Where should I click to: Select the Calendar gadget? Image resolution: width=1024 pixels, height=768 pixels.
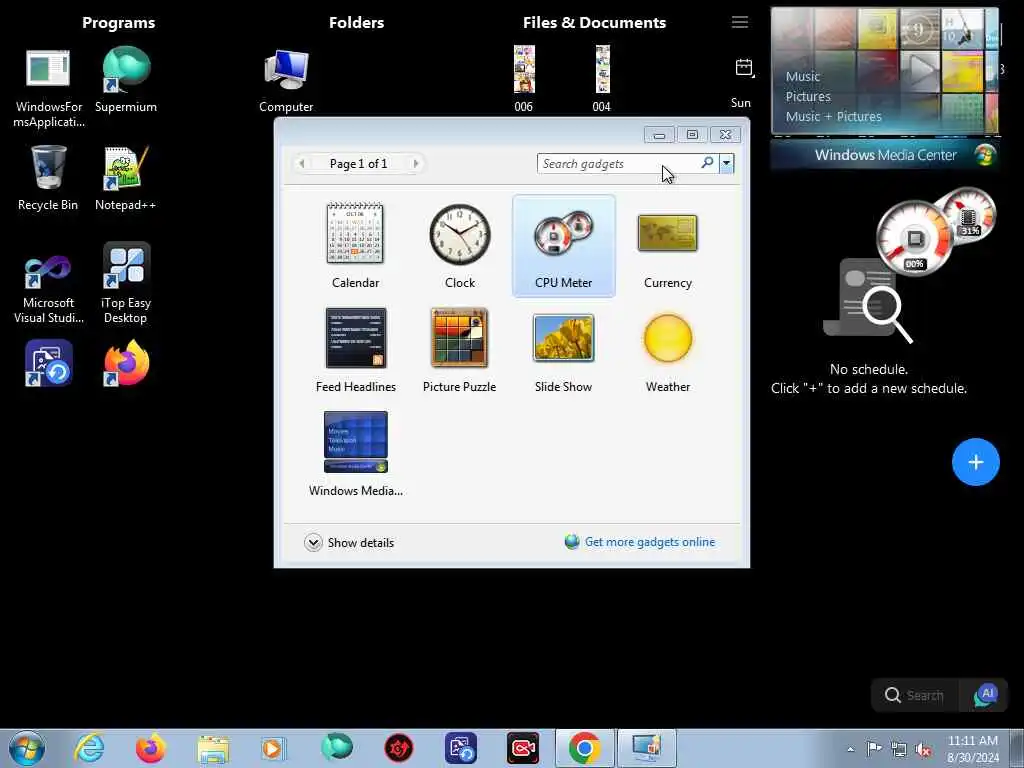click(355, 246)
